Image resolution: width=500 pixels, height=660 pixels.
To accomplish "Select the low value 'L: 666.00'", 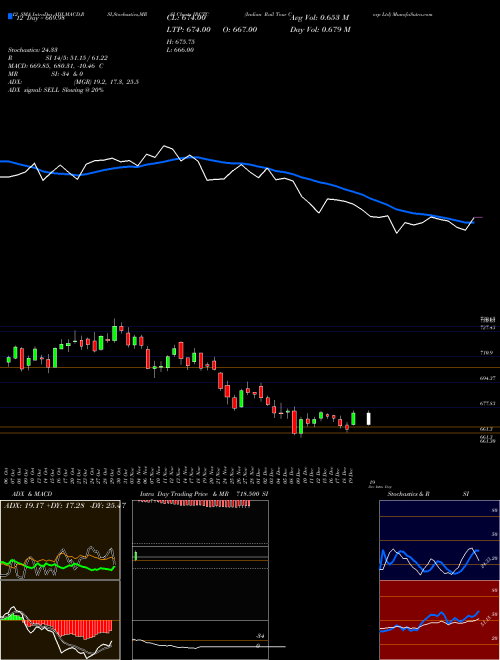I will pyautogui.click(x=181, y=50).
